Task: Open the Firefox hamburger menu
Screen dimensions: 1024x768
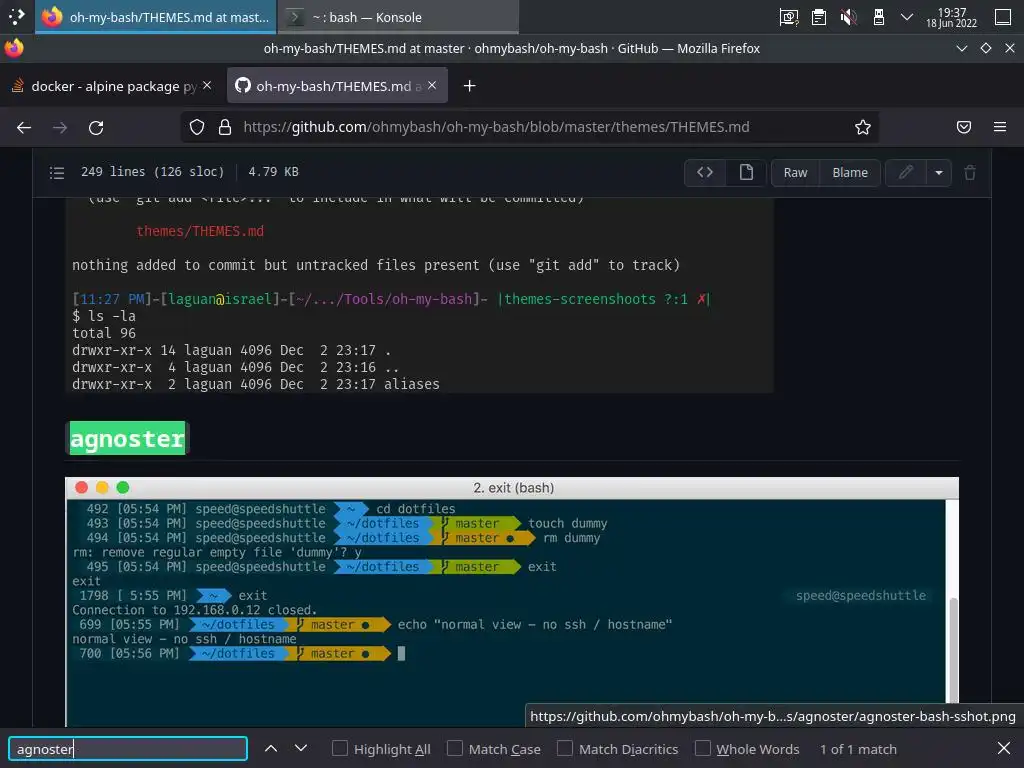Action: tap(1000, 127)
